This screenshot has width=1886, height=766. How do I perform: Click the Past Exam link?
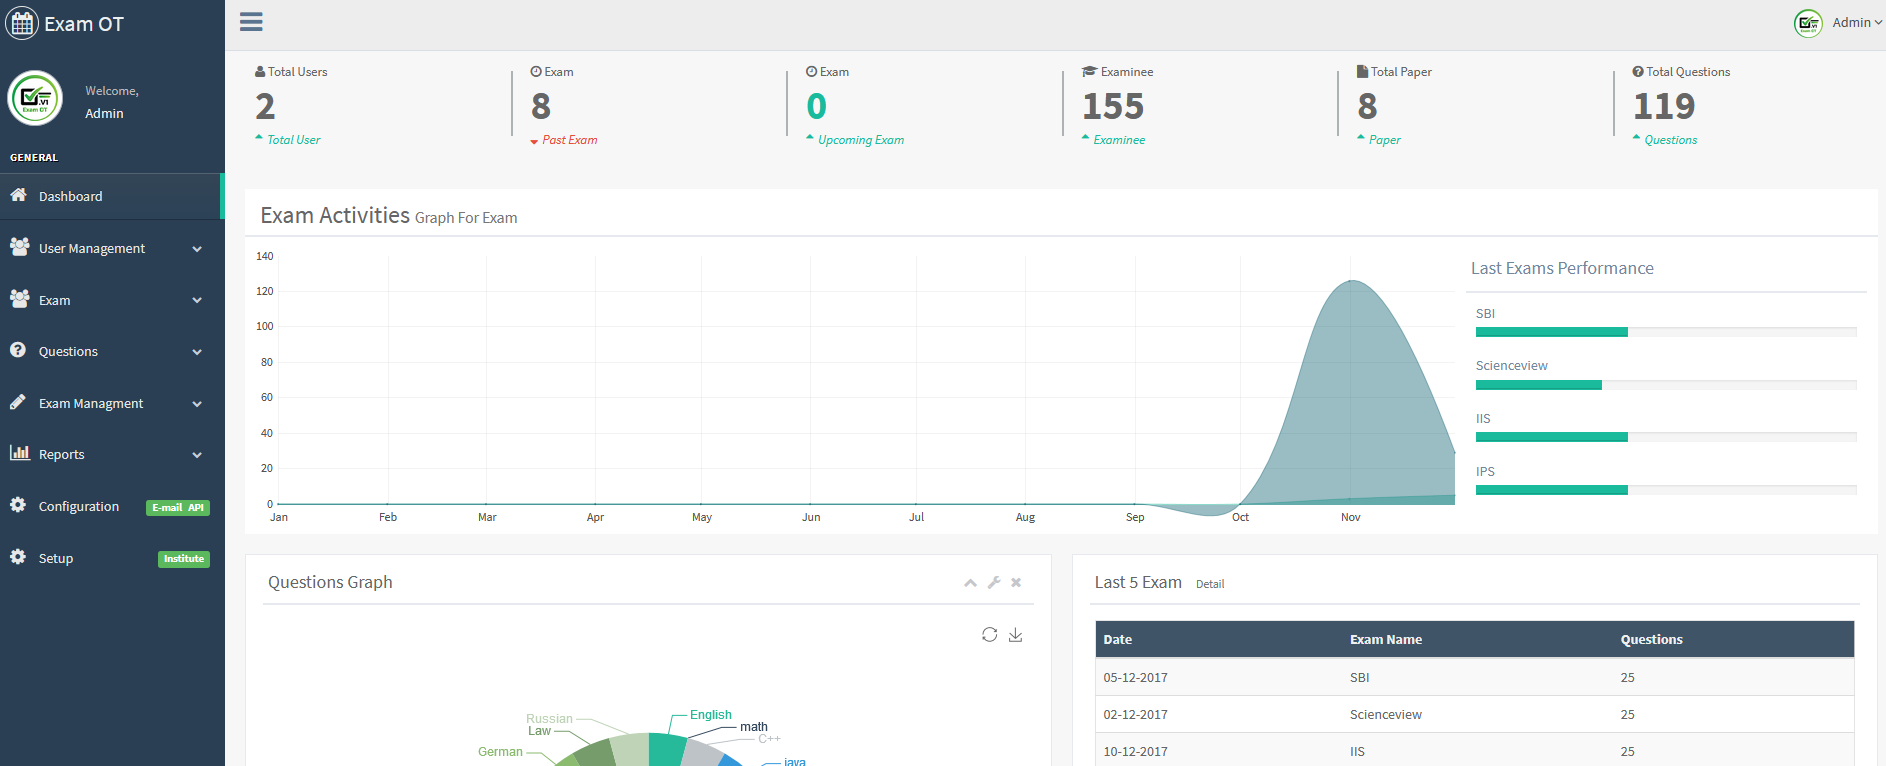[570, 140]
